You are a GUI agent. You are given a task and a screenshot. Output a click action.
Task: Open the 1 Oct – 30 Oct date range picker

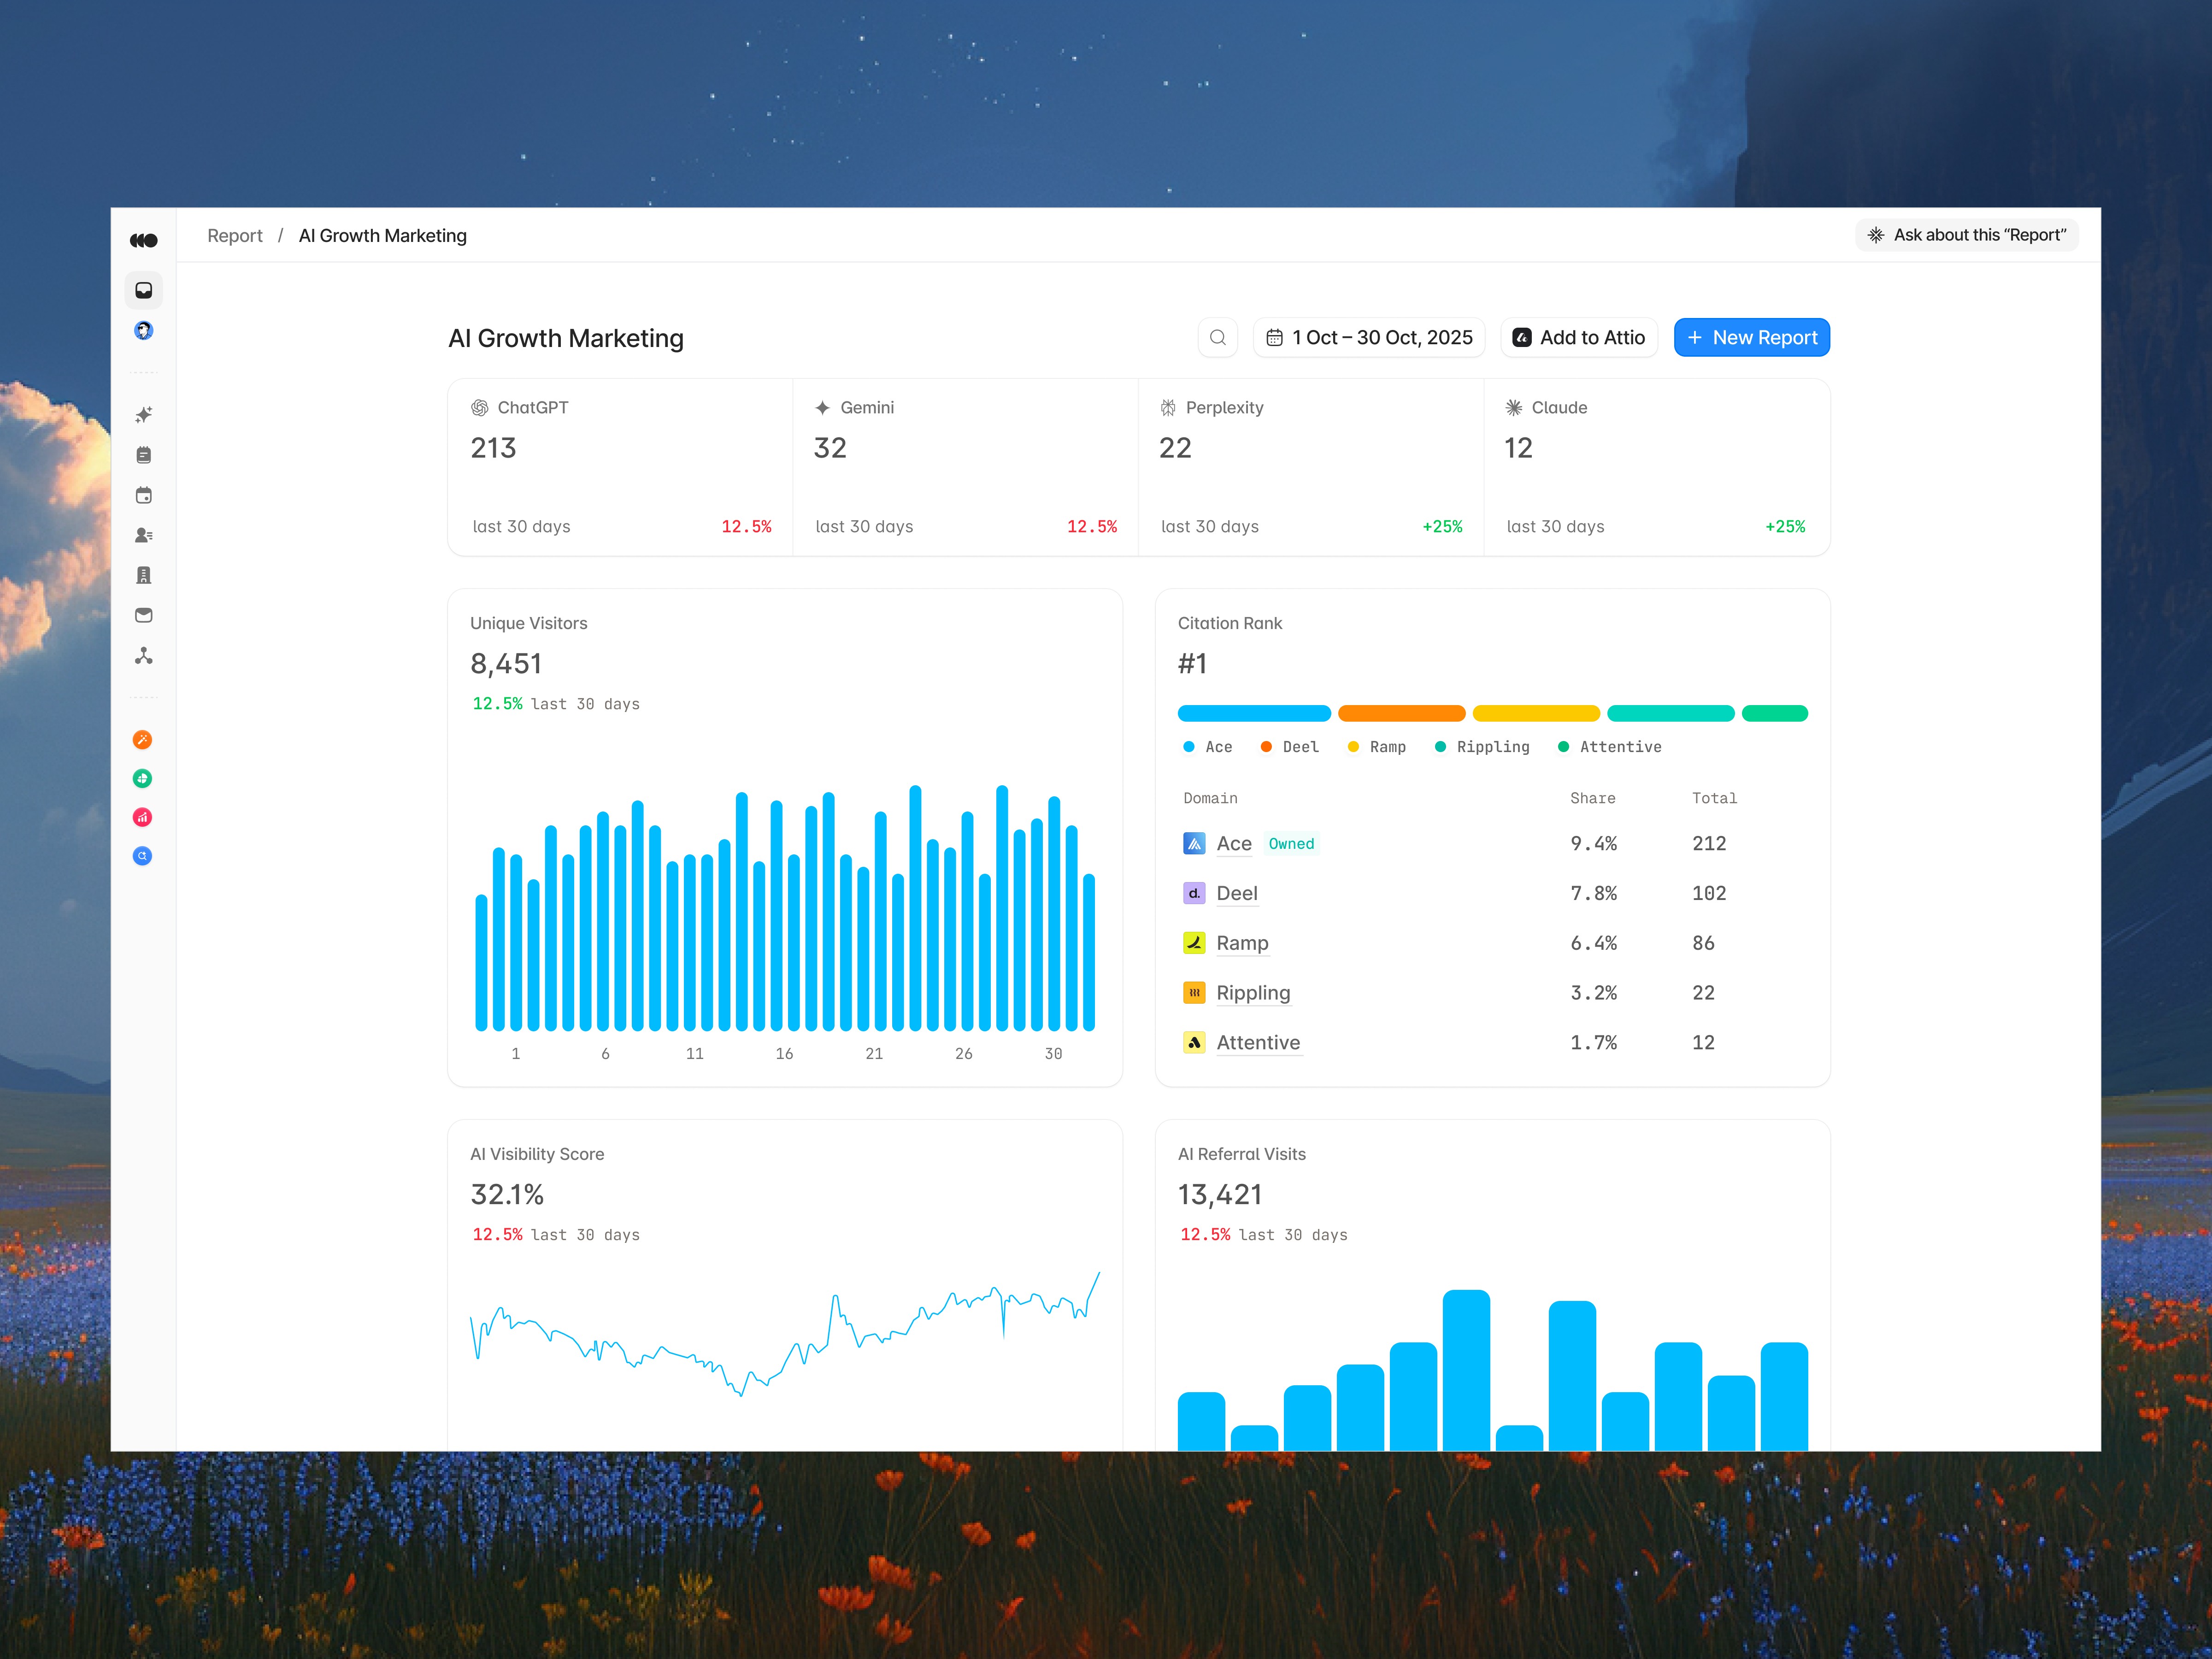1368,338
